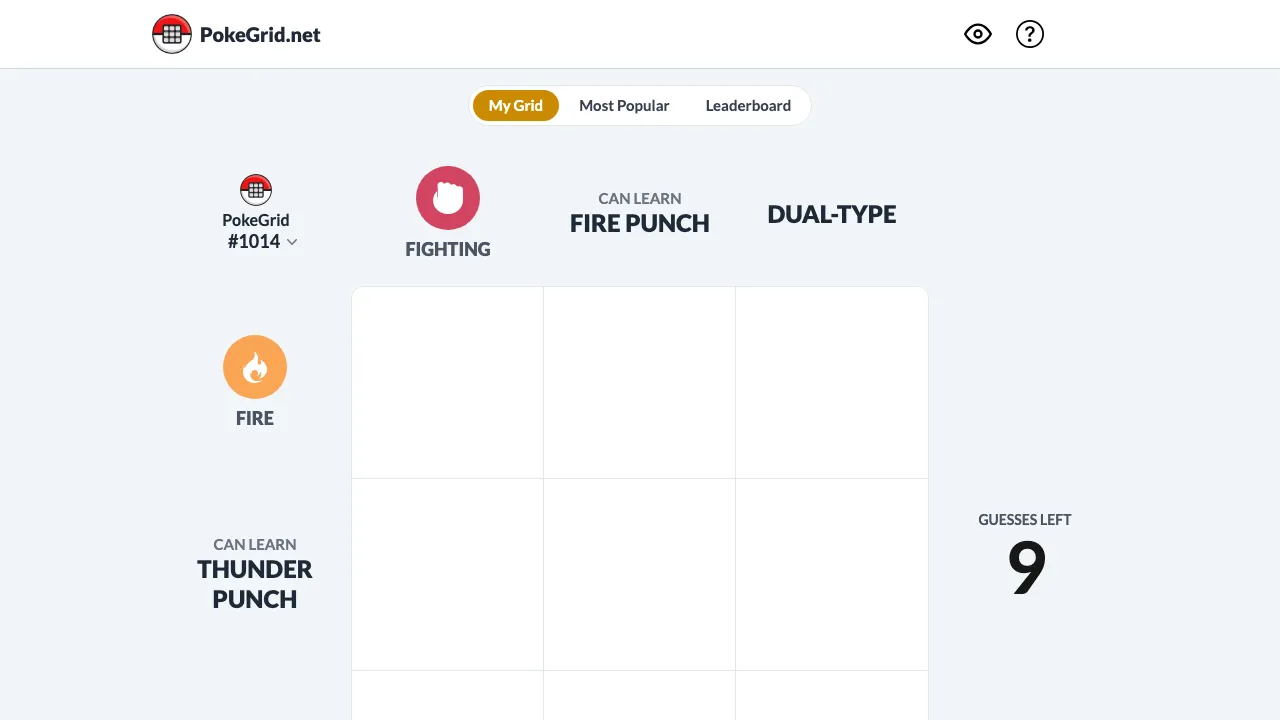Screen dimensions: 1280x720
Task: Click the DUAL-TYPE column header
Action: point(832,214)
